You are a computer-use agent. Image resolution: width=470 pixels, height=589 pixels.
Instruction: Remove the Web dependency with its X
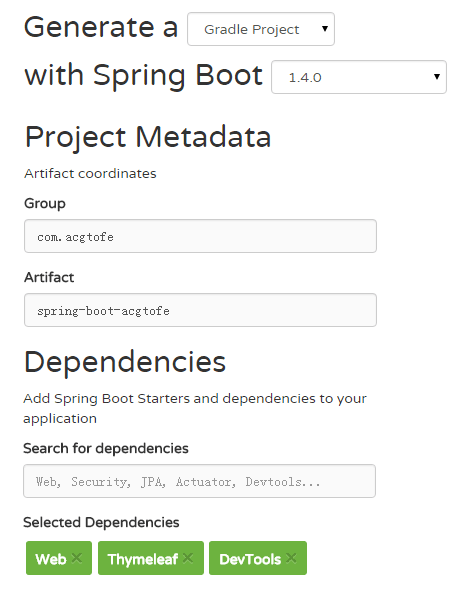77,558
